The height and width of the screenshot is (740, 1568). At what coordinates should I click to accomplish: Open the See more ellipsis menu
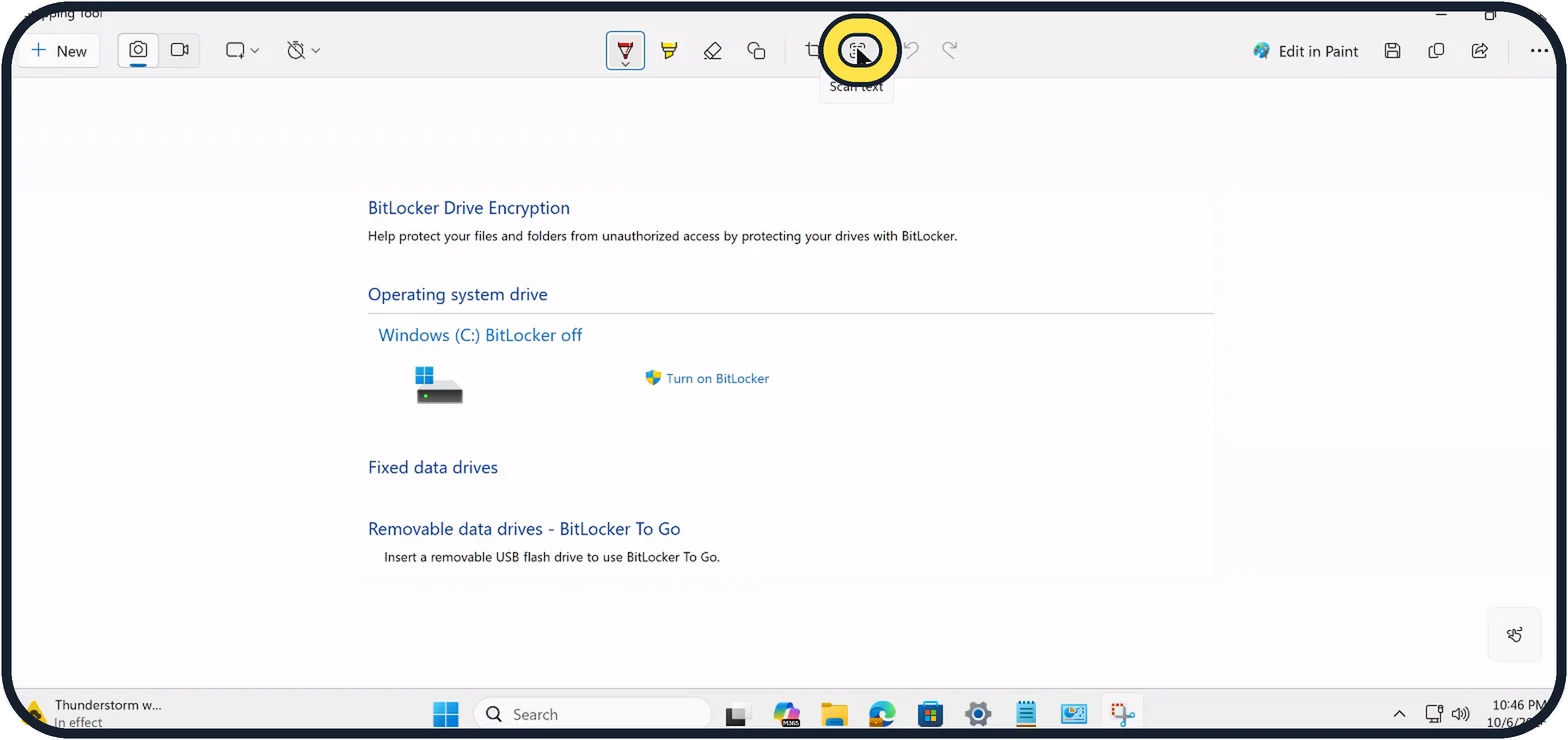click(x=1539, y=51)
